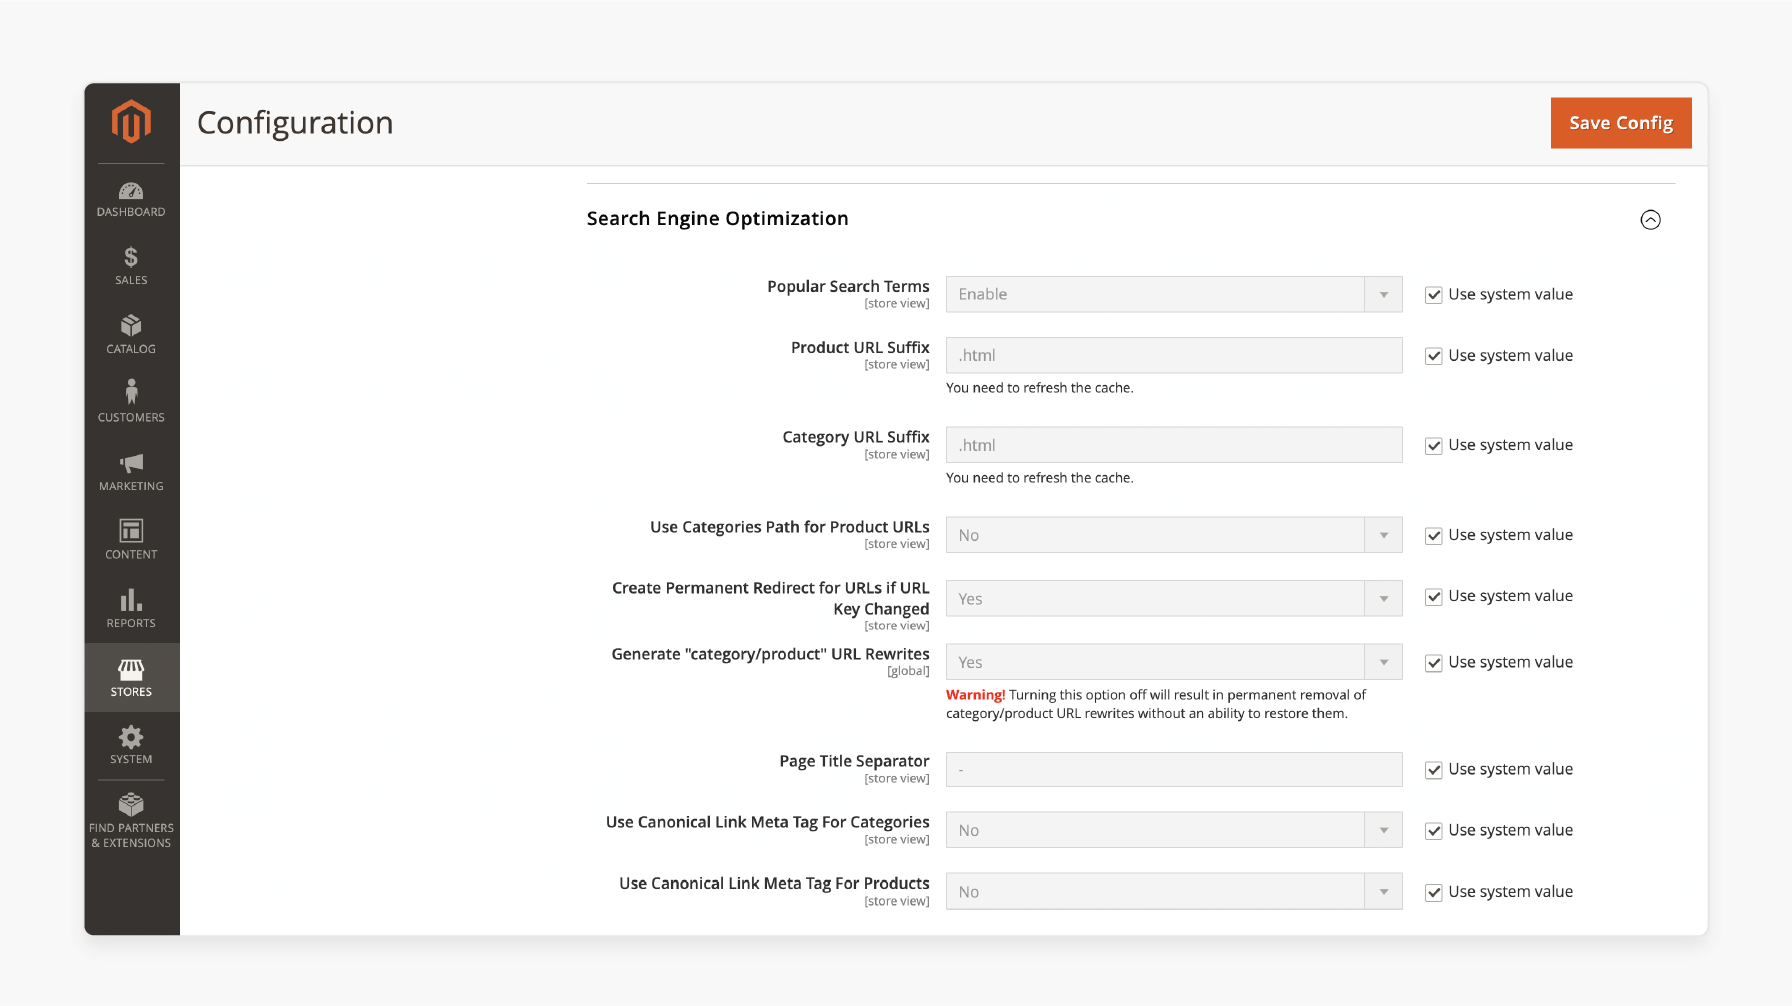Save the configuration with Save Config

tap(1621, 123)
